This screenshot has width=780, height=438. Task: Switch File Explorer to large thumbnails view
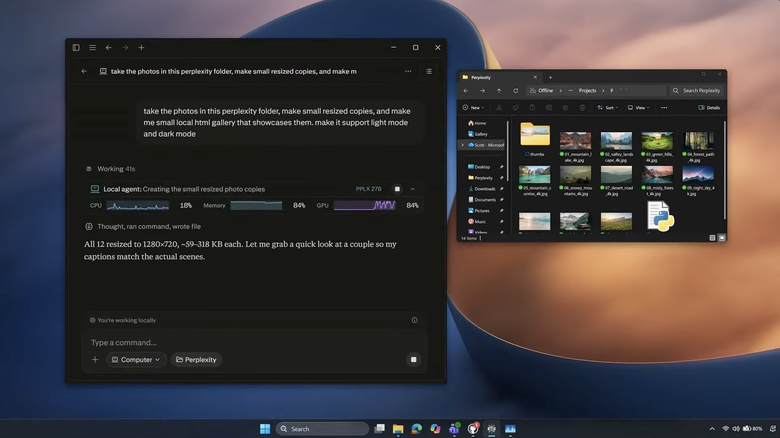[722, 238]
